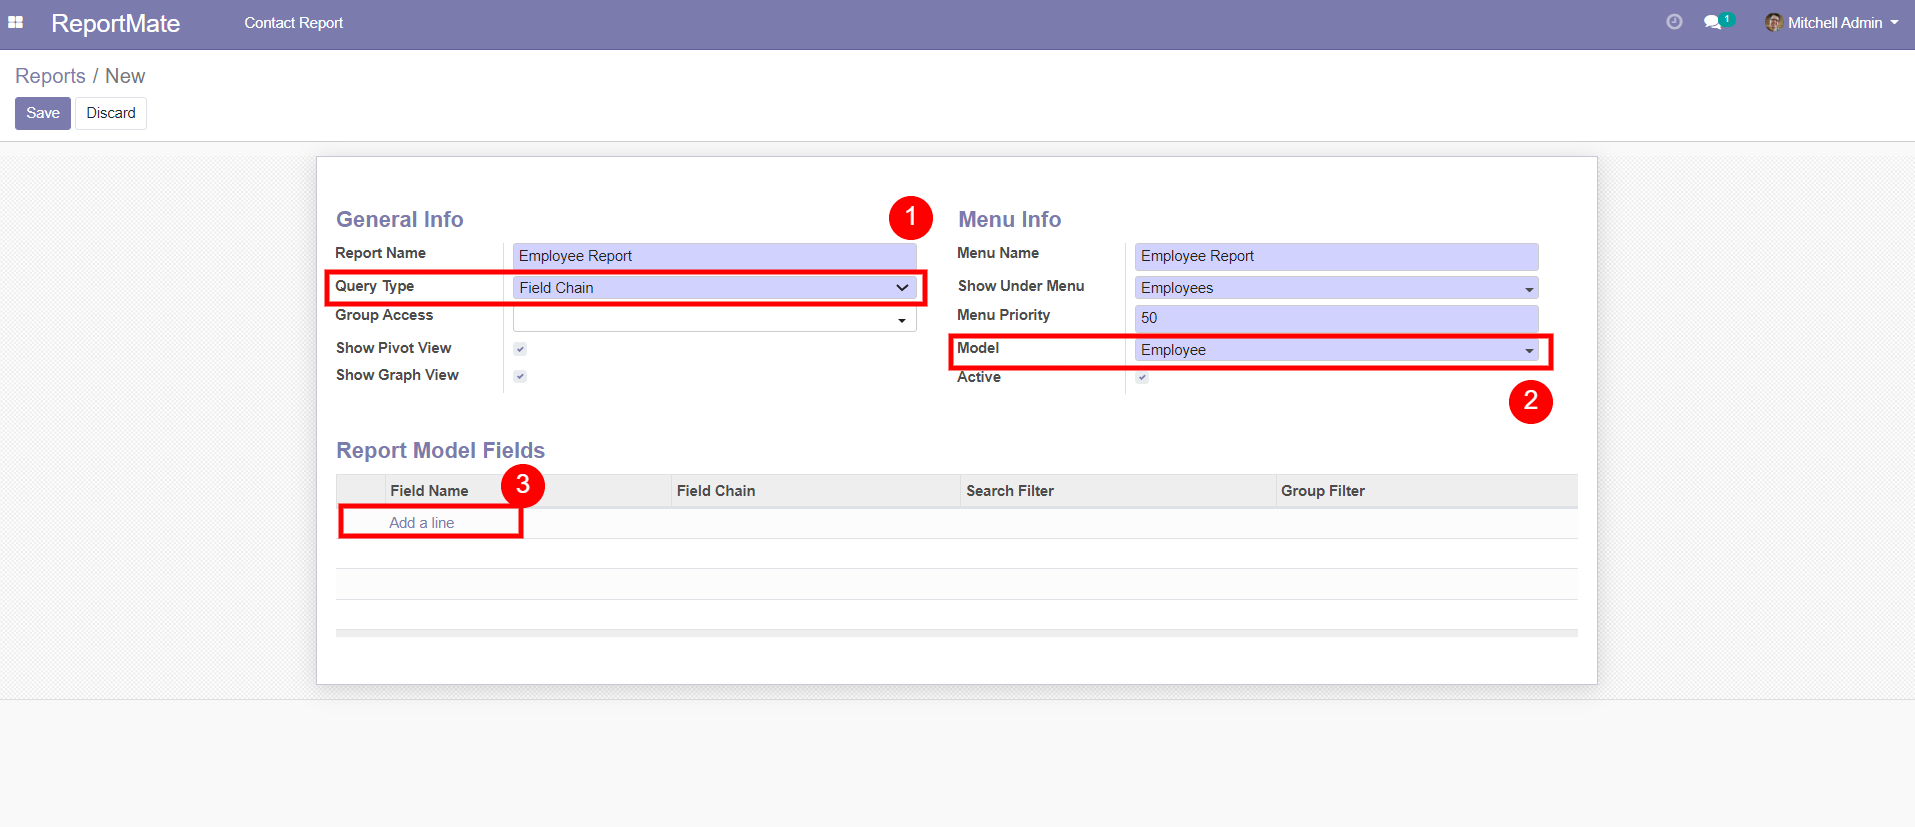This screenshot has width=1915, height=827.
Task: Click the Menu Priority field
Action: 1335,318
